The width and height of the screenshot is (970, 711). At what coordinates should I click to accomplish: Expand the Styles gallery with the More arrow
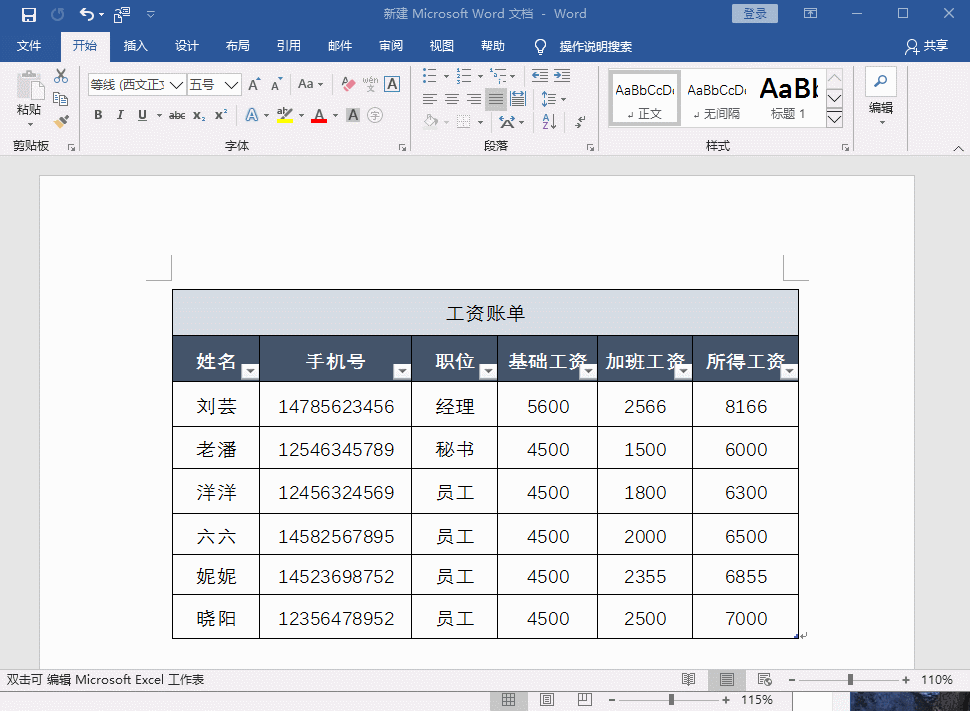click(834, 118)
